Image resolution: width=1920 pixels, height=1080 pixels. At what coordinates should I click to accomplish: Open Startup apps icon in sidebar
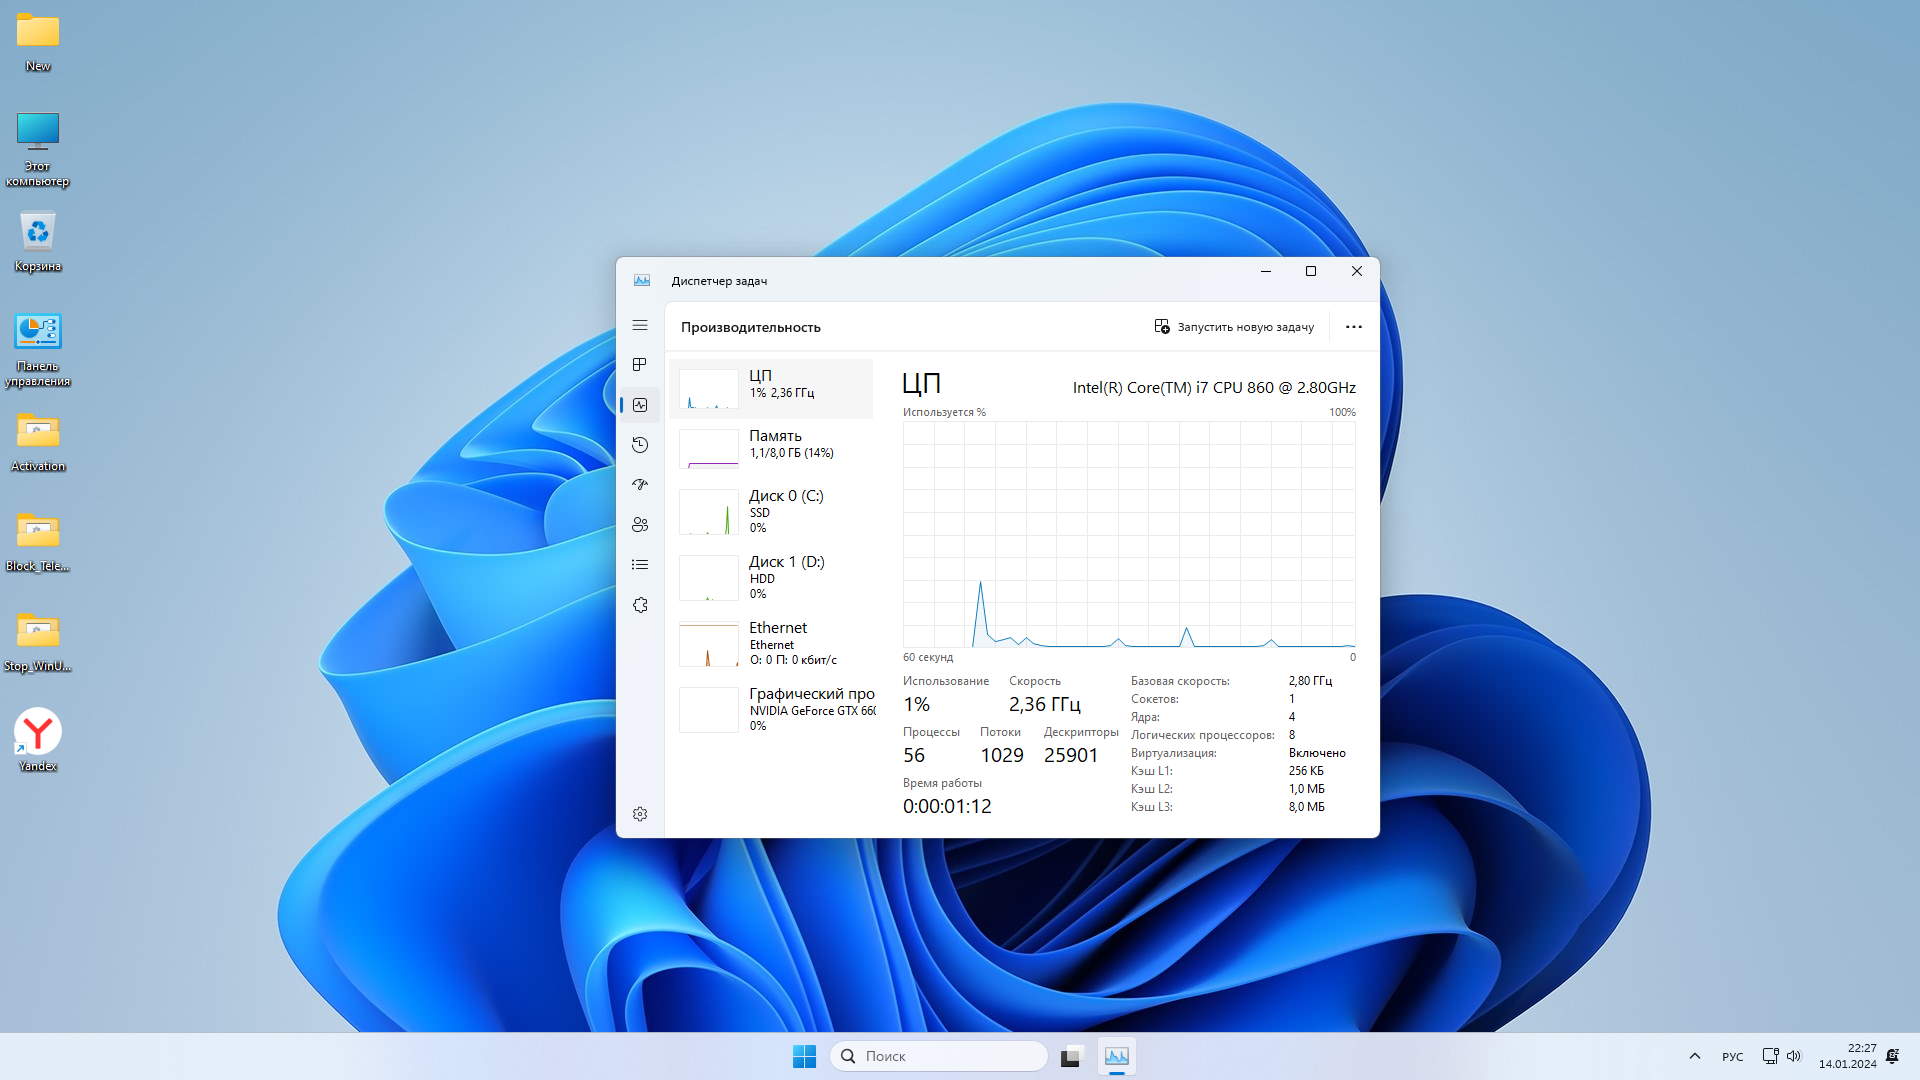point(640,485)
